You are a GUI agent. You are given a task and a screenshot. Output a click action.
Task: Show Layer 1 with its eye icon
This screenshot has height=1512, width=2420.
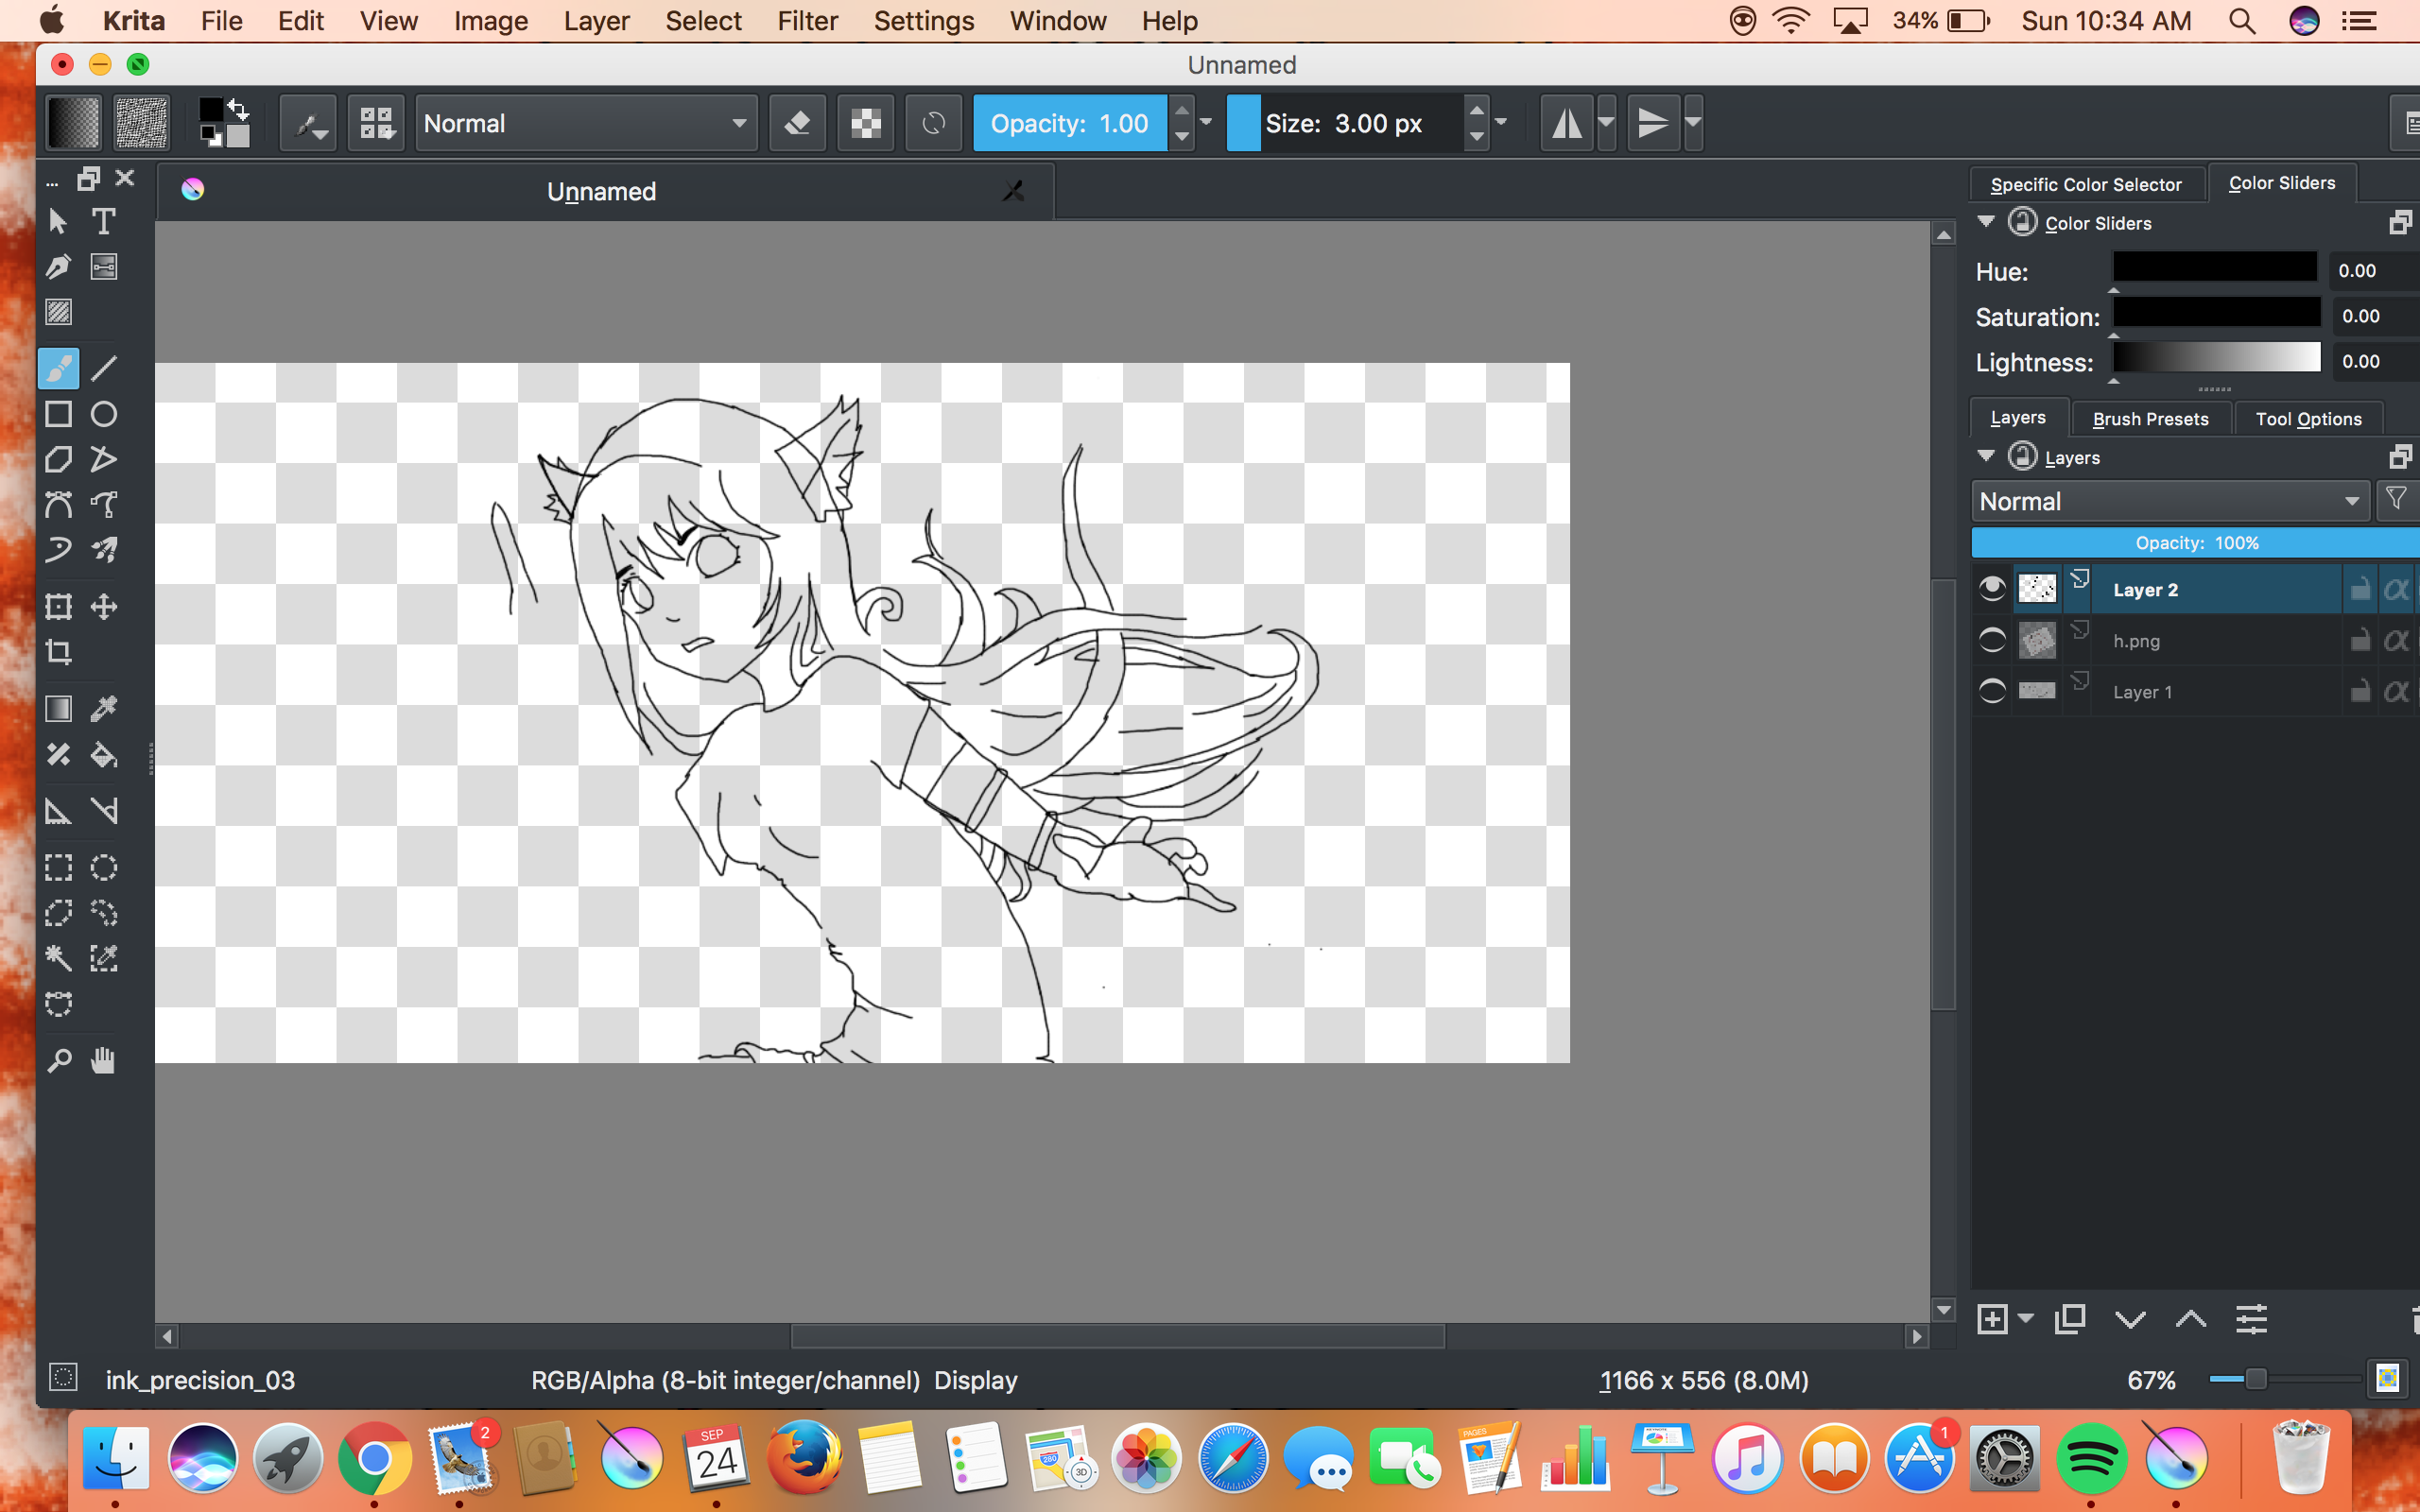tap(1992, 691)
